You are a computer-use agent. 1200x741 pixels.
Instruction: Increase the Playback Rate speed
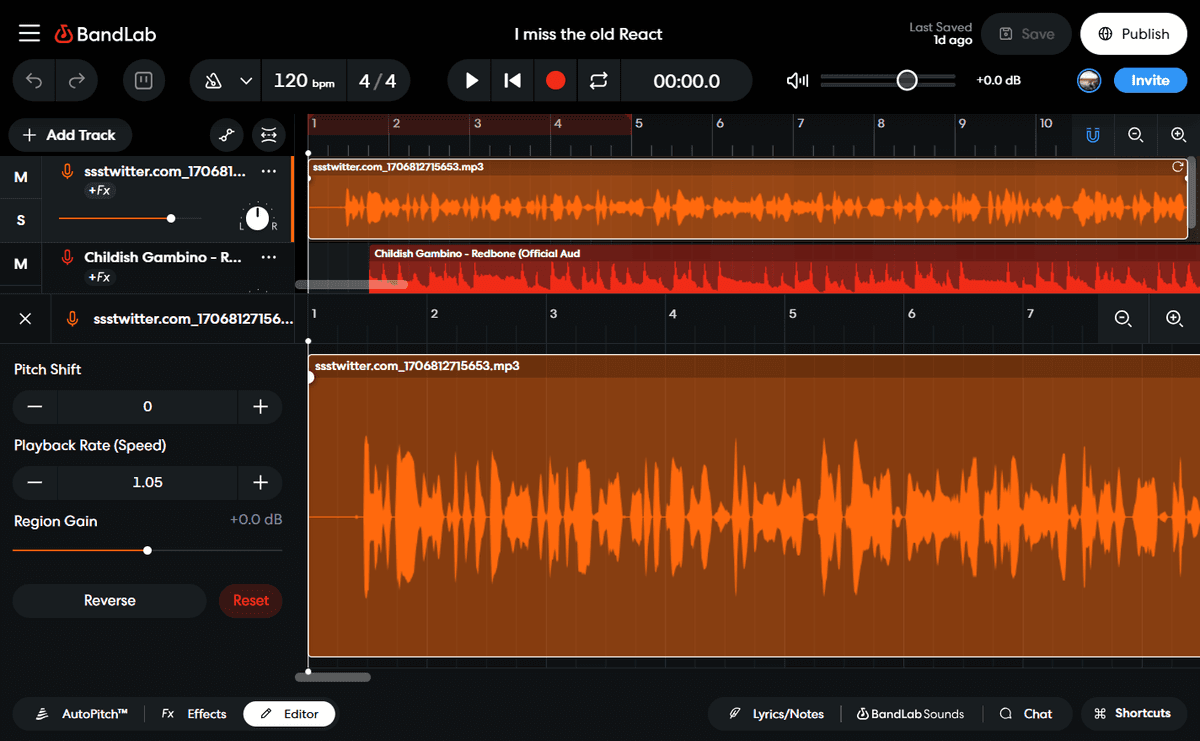tap(260, 482)
